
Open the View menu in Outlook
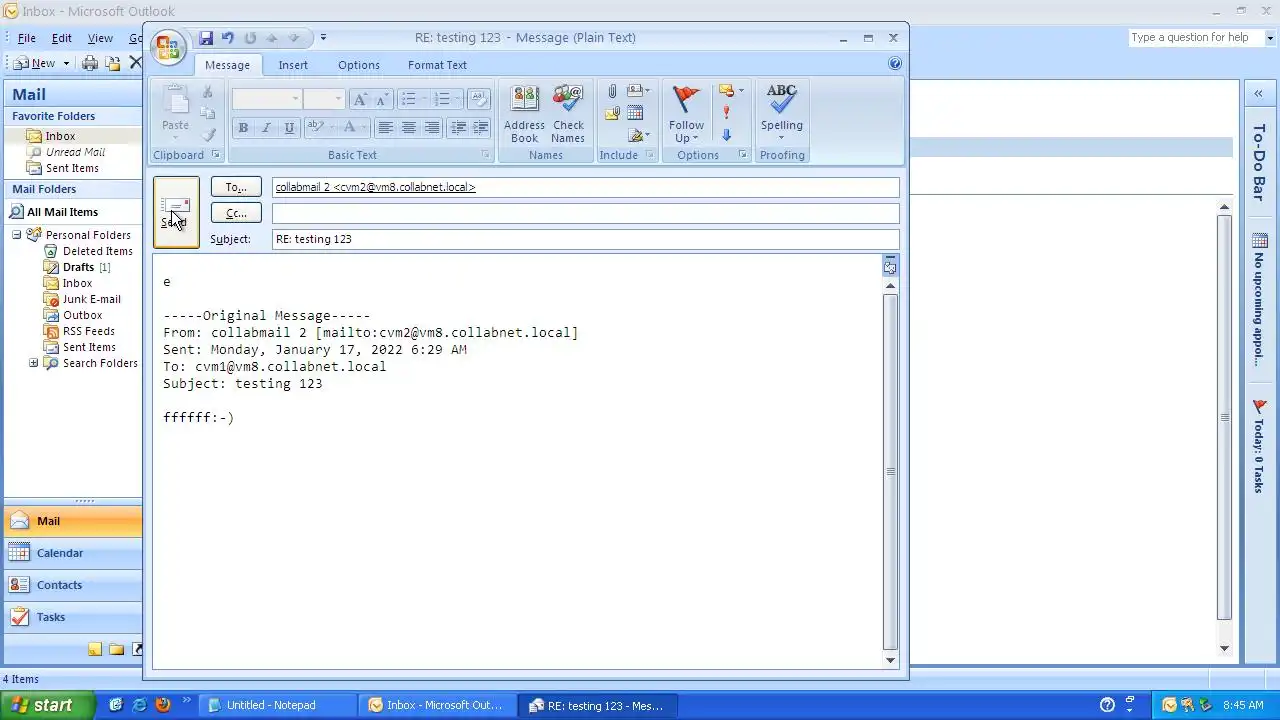tap(100, 38)
